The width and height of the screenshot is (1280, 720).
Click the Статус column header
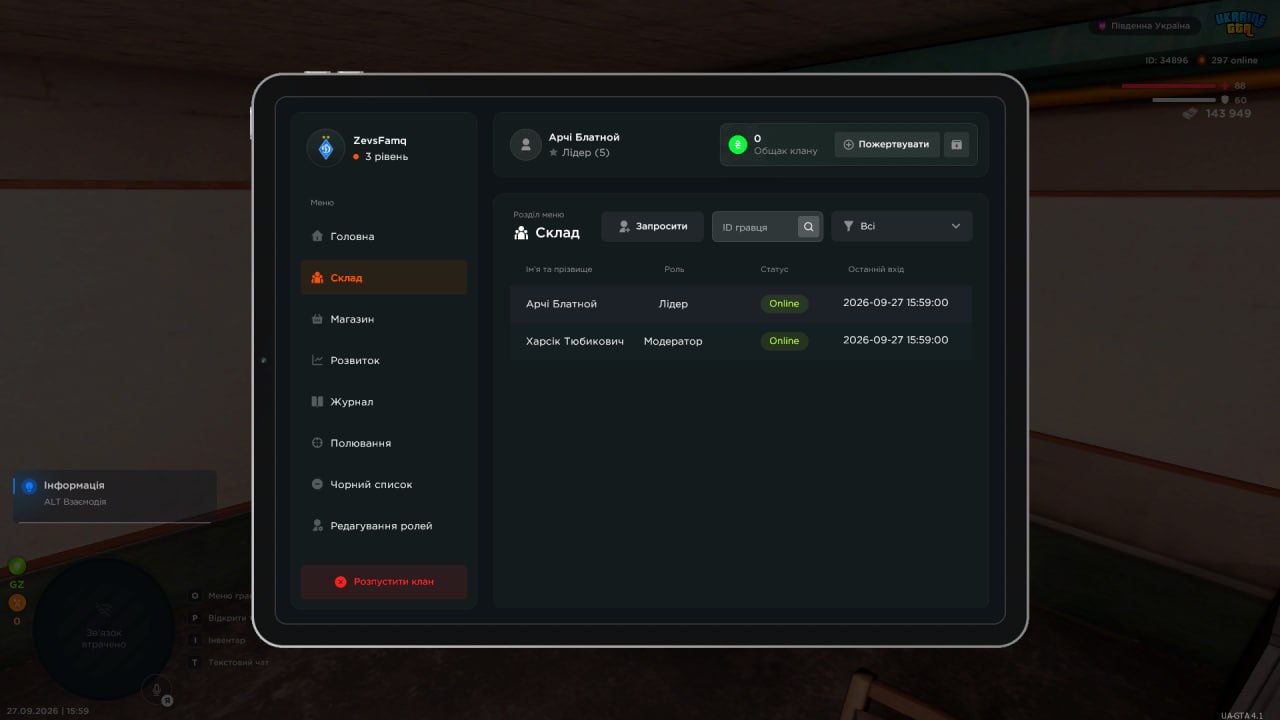coord(774,269)
